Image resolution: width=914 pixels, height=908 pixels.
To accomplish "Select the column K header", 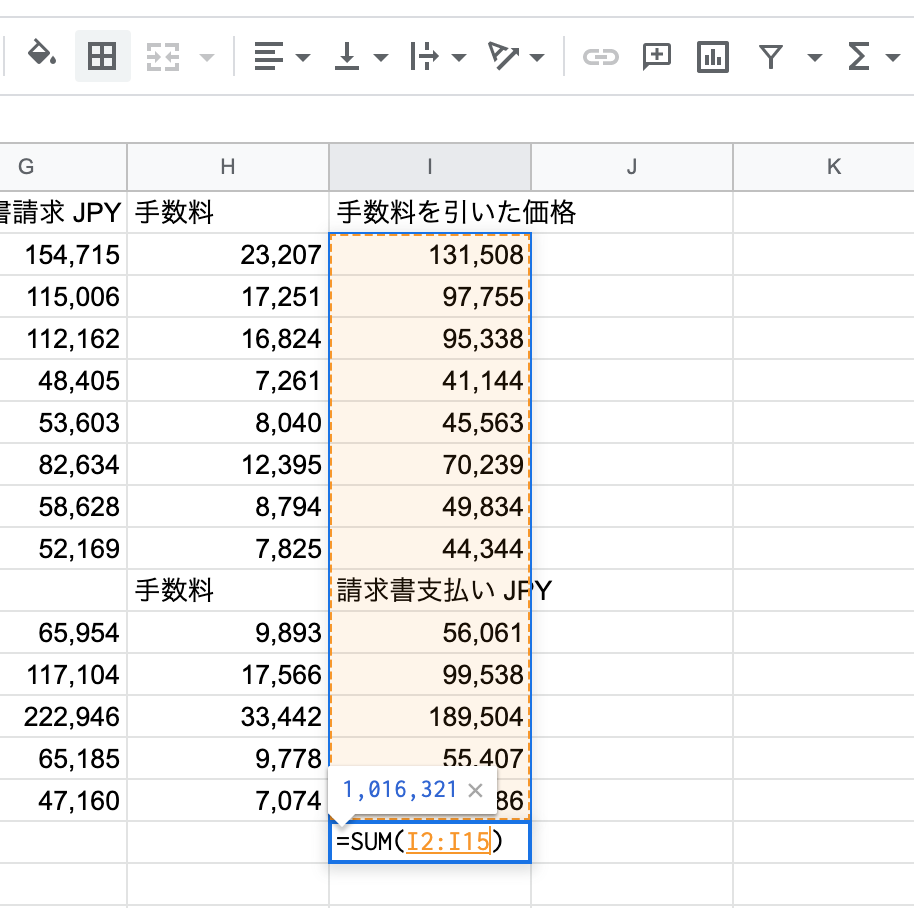I will pos(833,167).
